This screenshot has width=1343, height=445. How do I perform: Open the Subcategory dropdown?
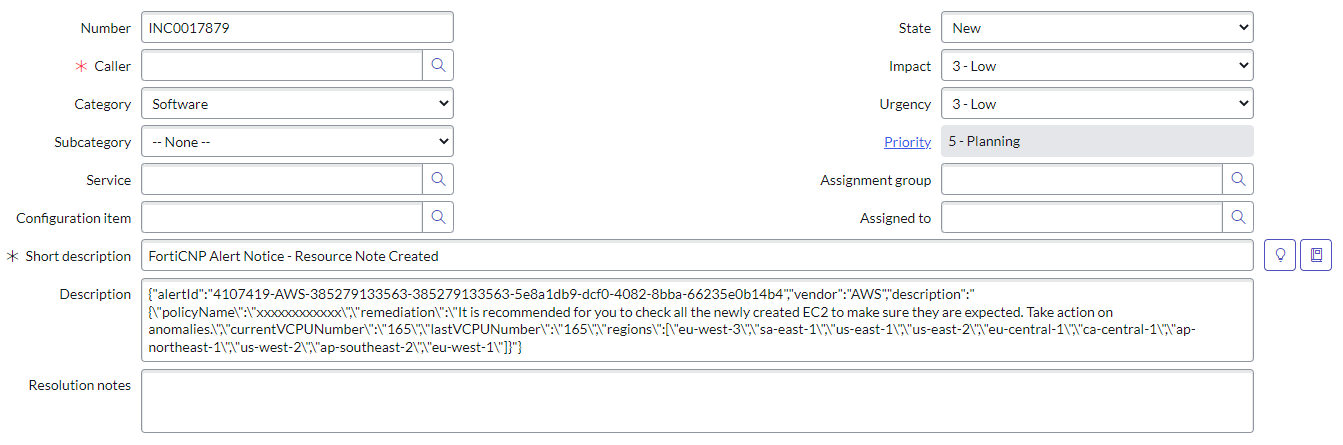297,142
